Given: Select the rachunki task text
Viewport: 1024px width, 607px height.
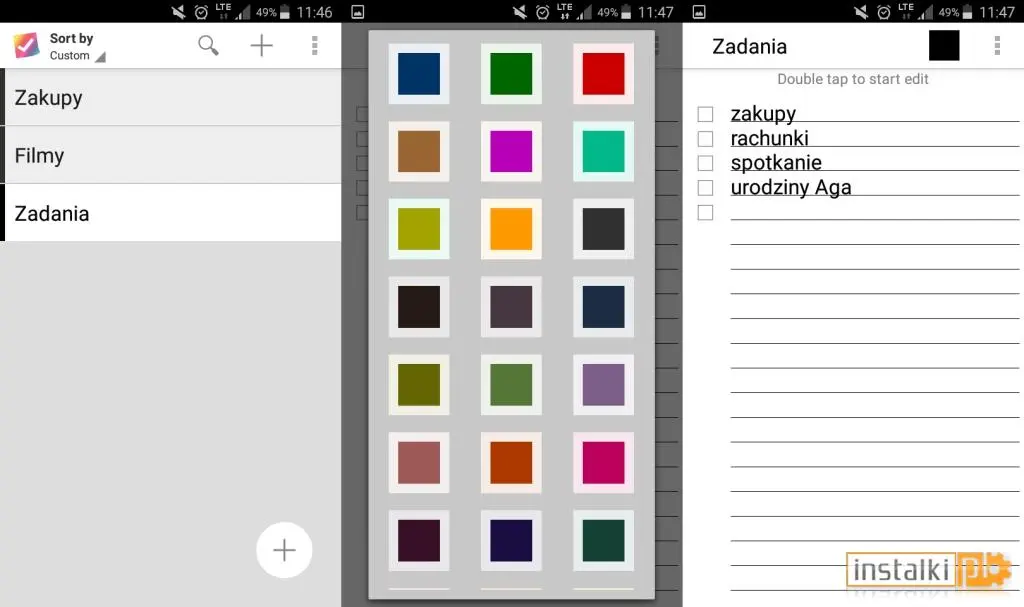Looking at the screenshot, I should (x=769, y=138).
